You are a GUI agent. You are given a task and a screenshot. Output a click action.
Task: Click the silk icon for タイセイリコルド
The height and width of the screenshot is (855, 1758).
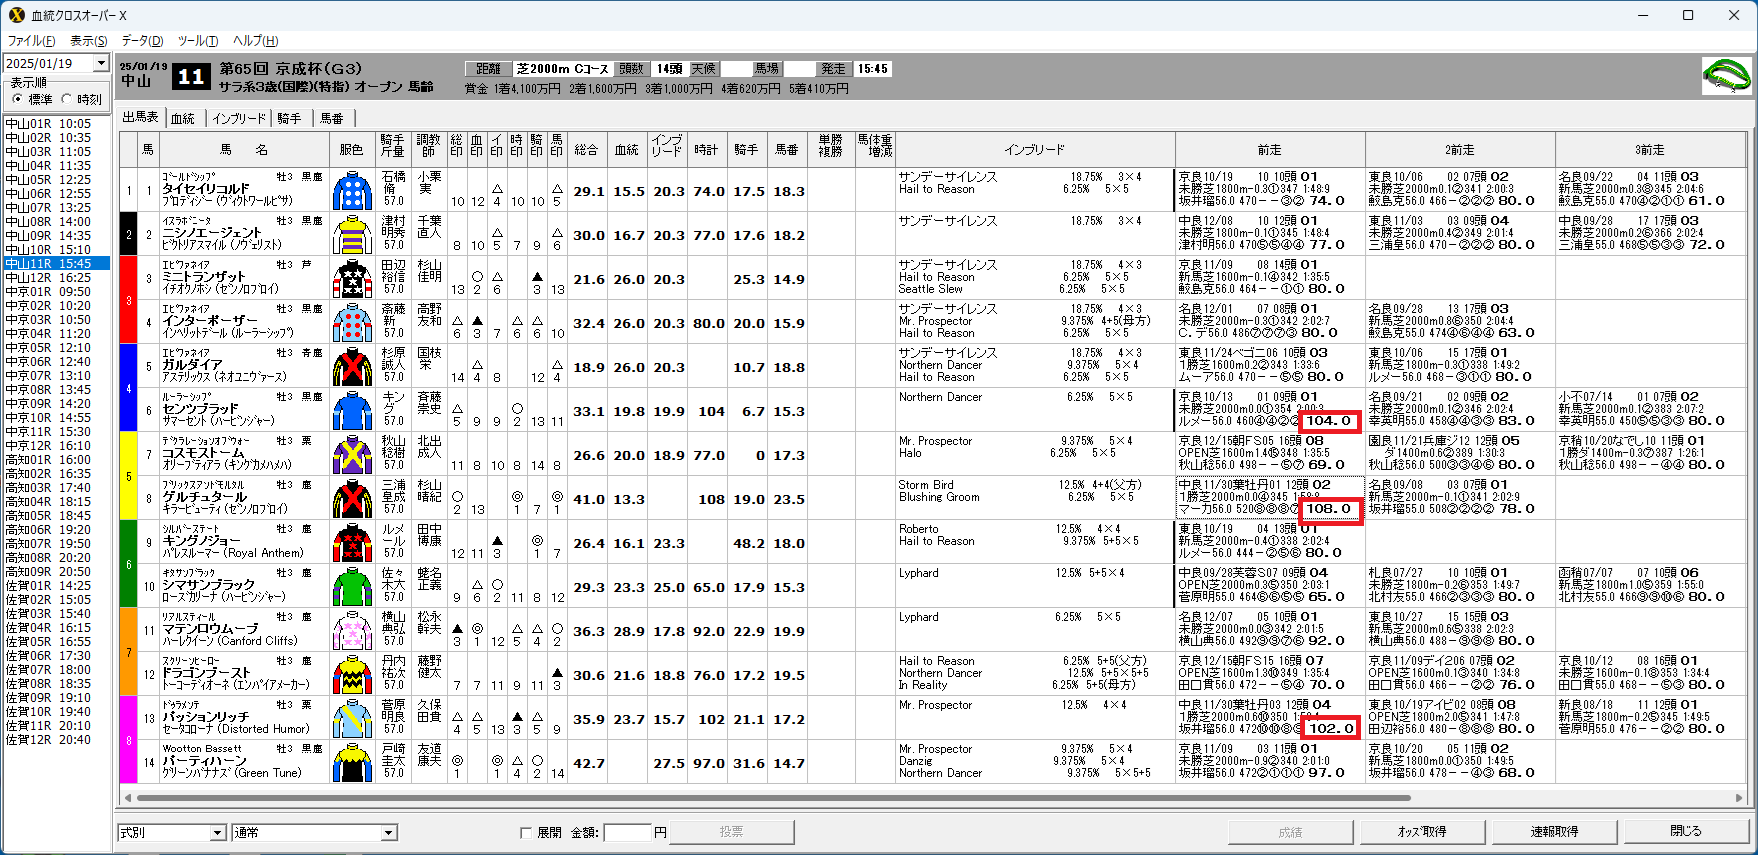(x=352, y=190)
